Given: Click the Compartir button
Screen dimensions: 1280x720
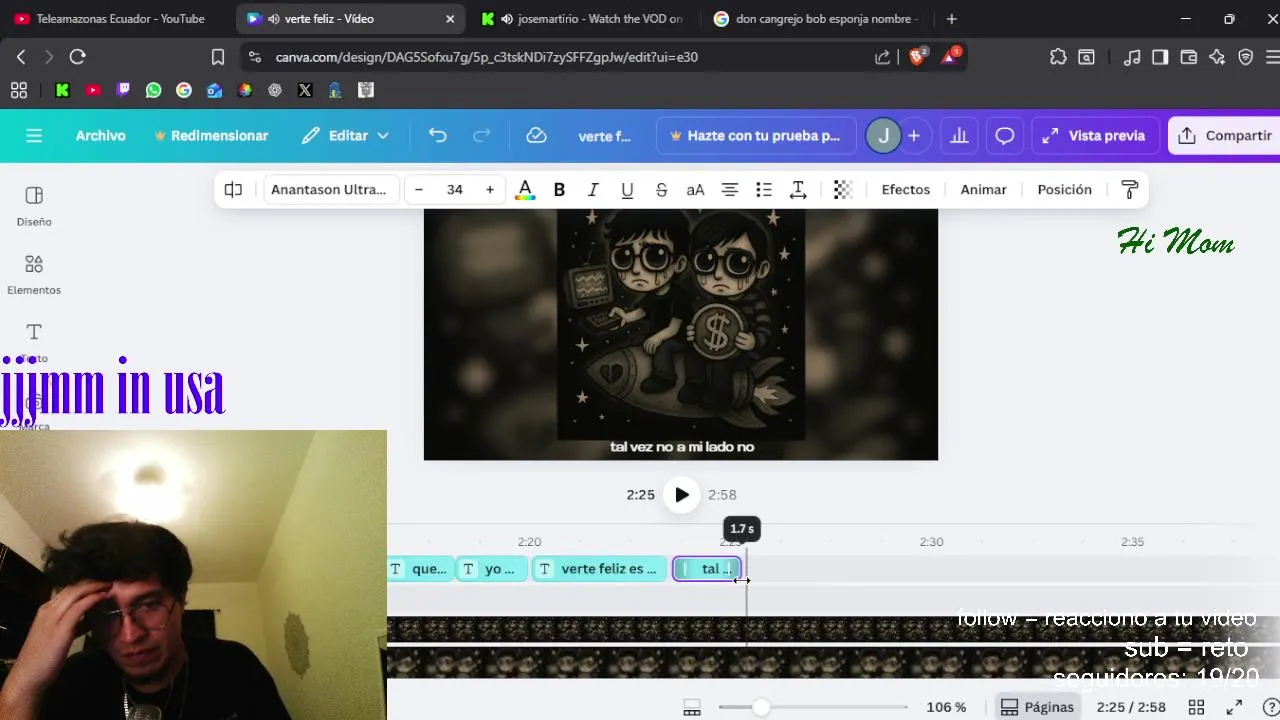Looking at the screenshot, I should click(1225, 136).
